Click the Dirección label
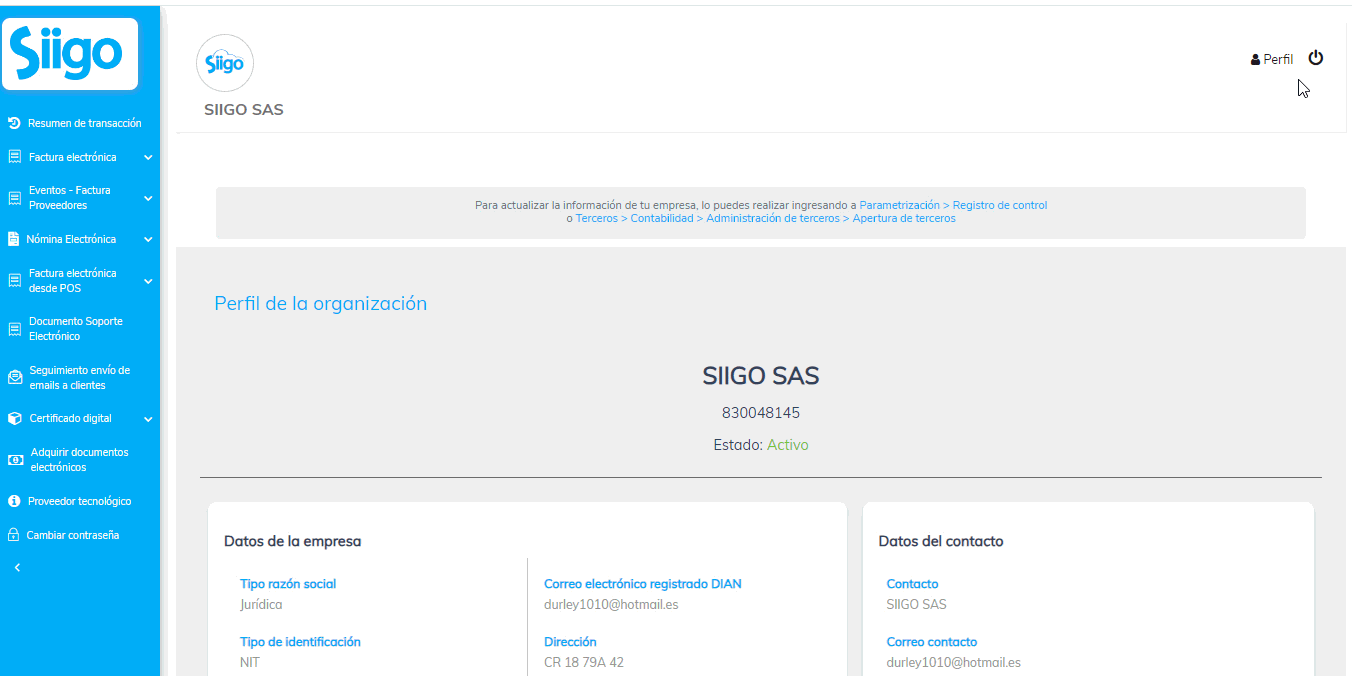The width and height of the screenshot is (1352, 676). click(570, 642)
